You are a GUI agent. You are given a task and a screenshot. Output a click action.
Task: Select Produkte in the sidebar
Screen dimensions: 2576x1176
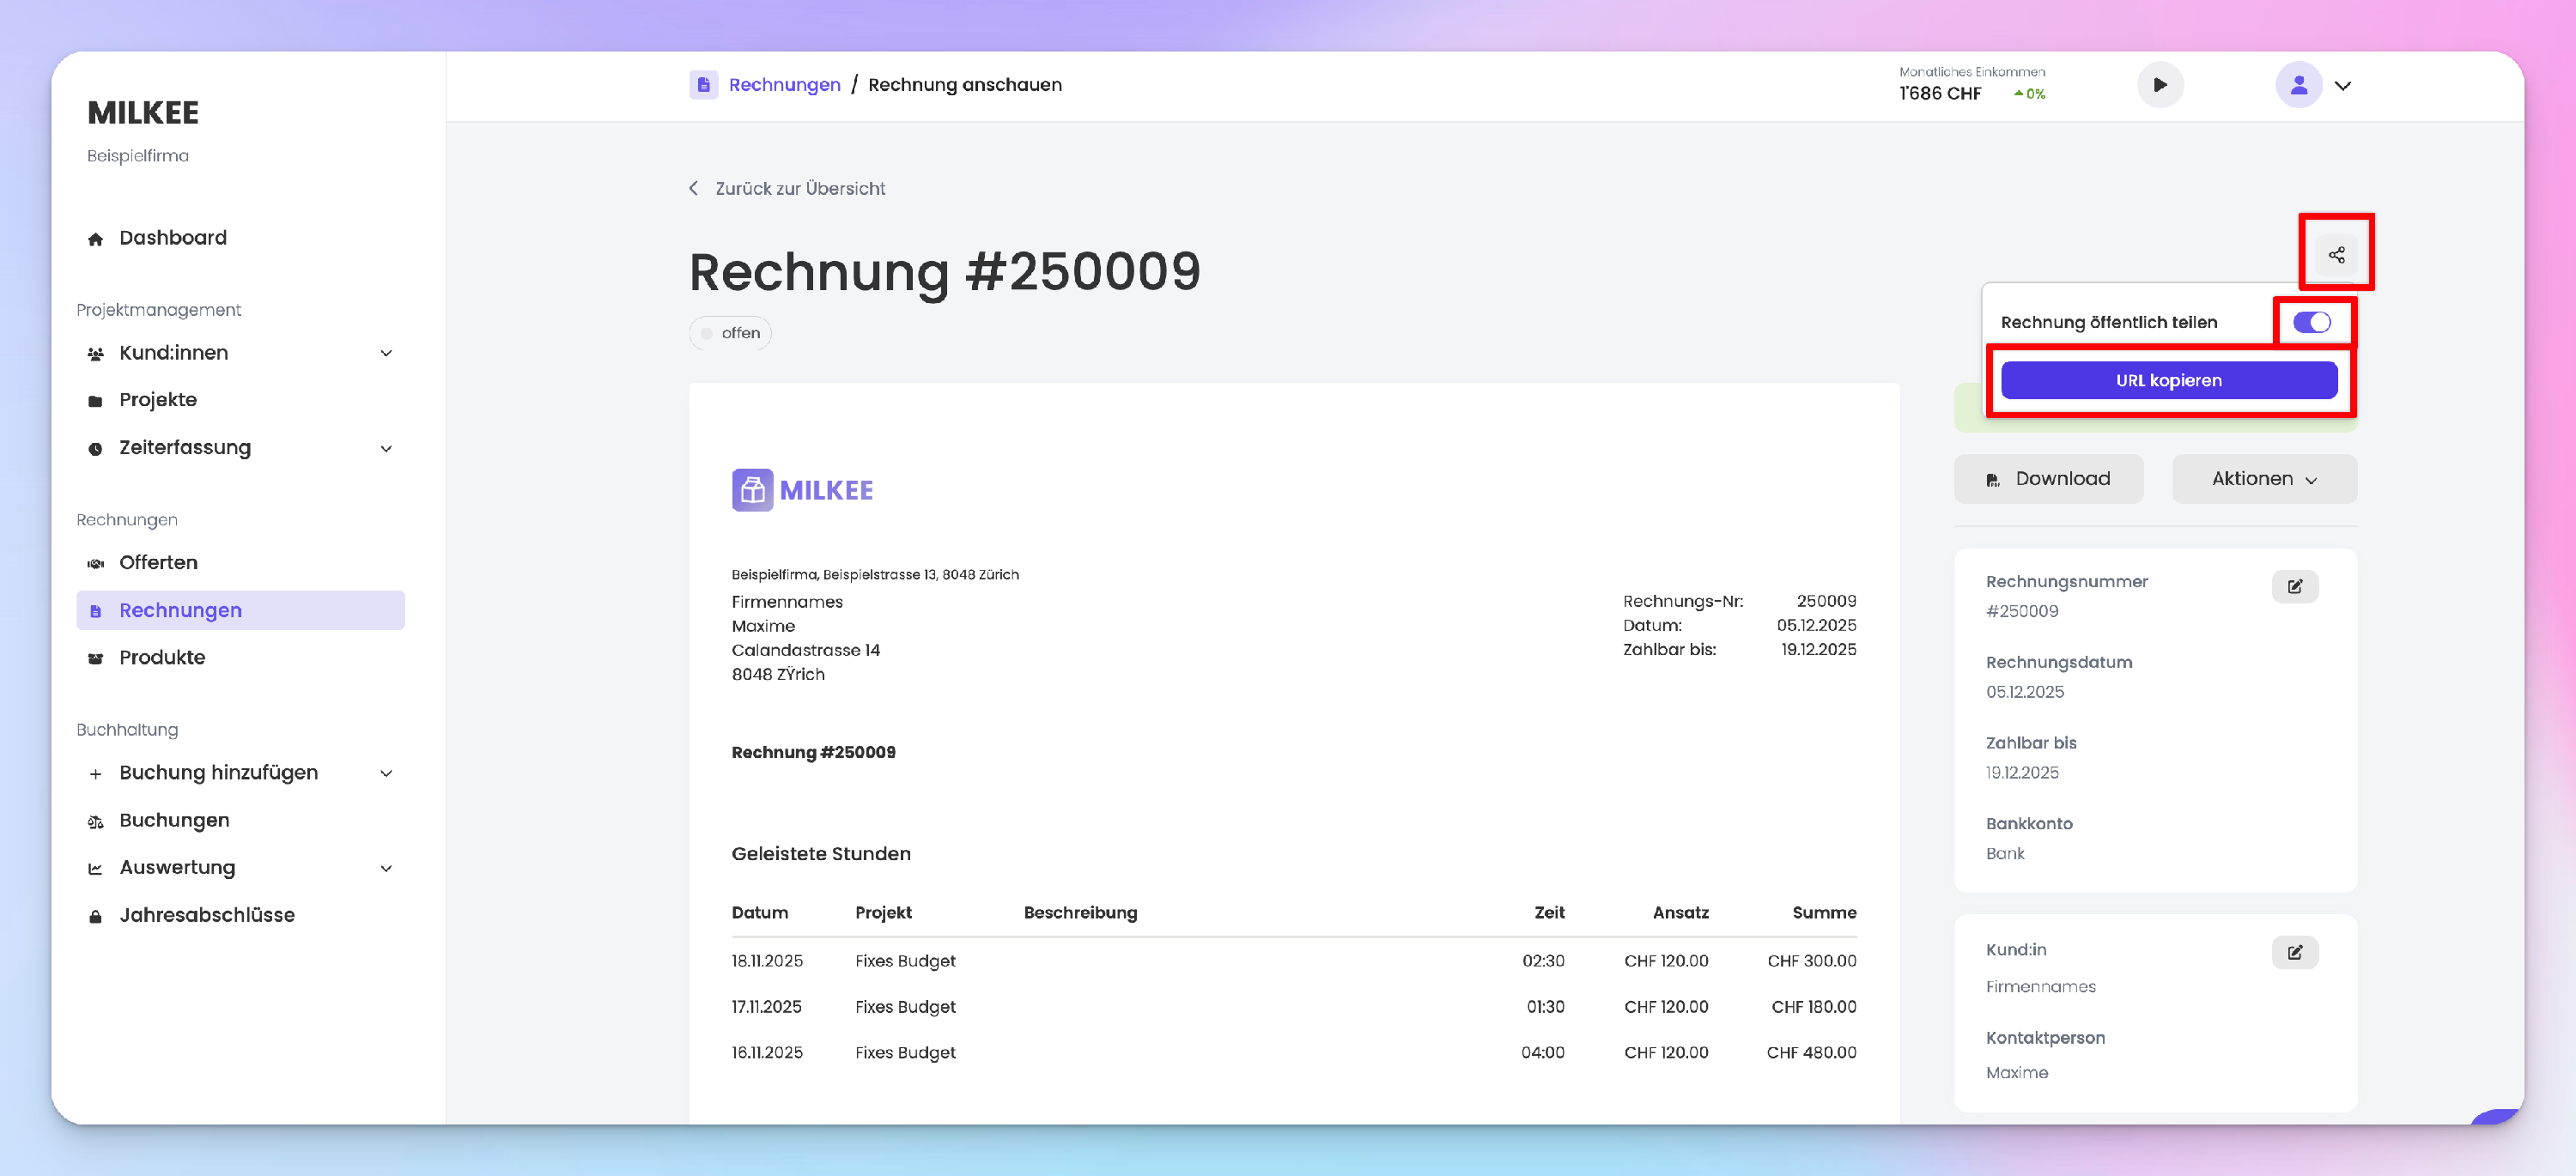pos(162,658)
